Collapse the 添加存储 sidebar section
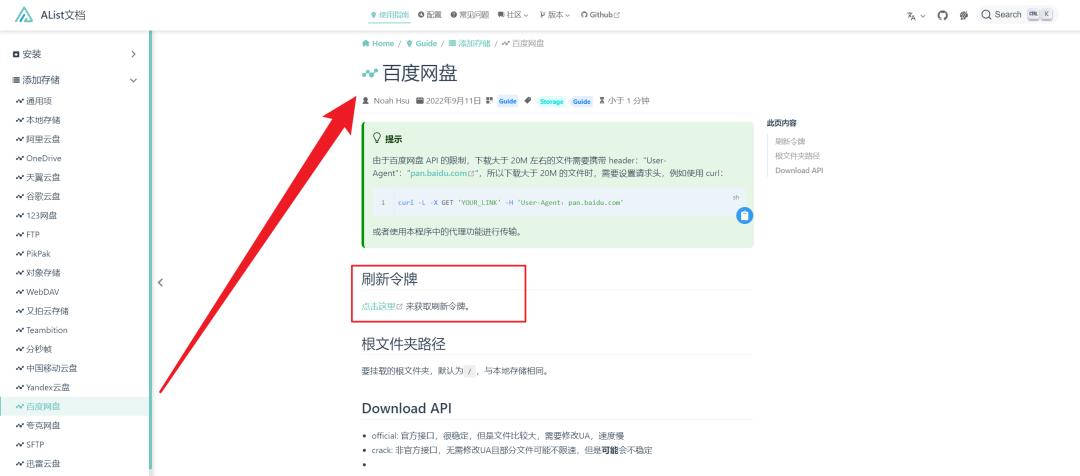The width and height of the screenshot is (1080, 476). point(75,81)
